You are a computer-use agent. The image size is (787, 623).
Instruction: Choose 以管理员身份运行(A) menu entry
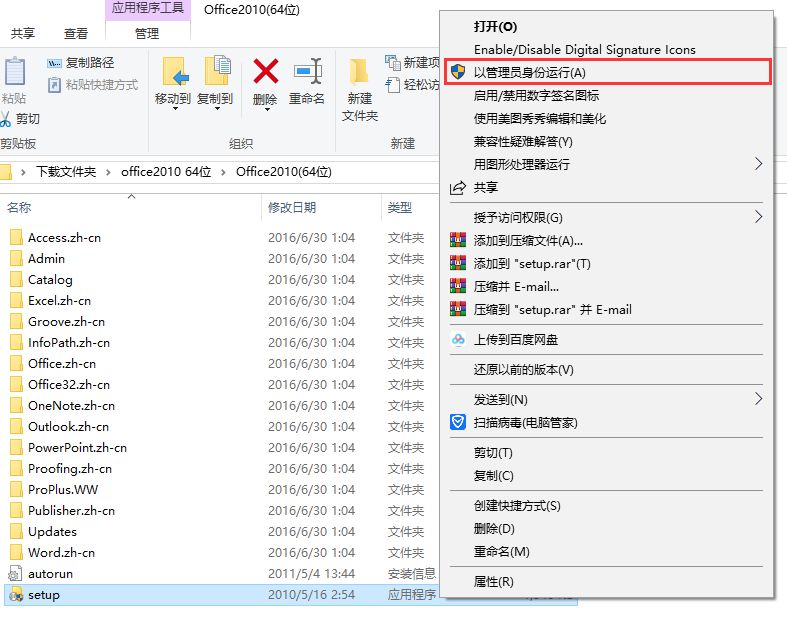(606, 72)
